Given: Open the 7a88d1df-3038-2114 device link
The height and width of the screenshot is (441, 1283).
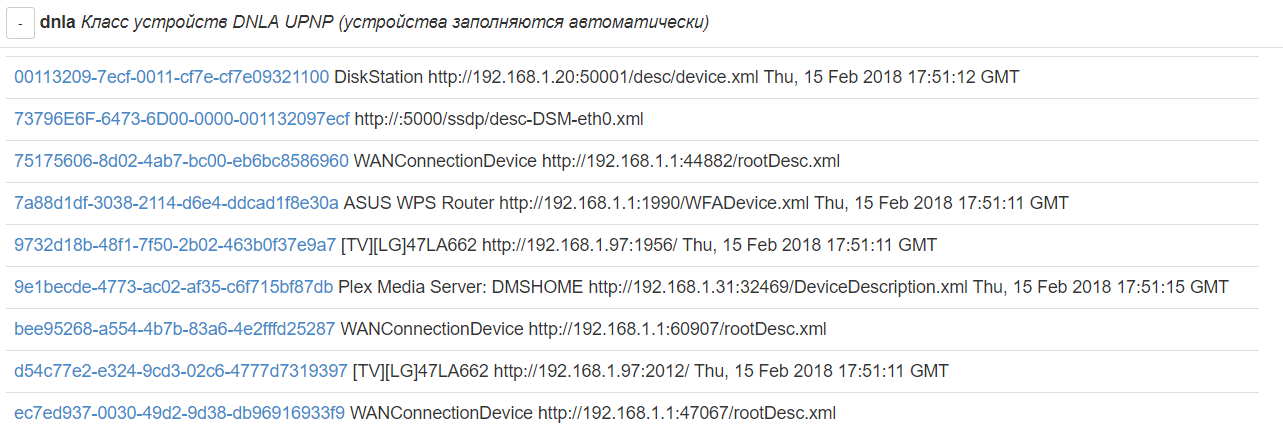Looking at the screenshot, I should pyautogui.click(x=176, y=203).
